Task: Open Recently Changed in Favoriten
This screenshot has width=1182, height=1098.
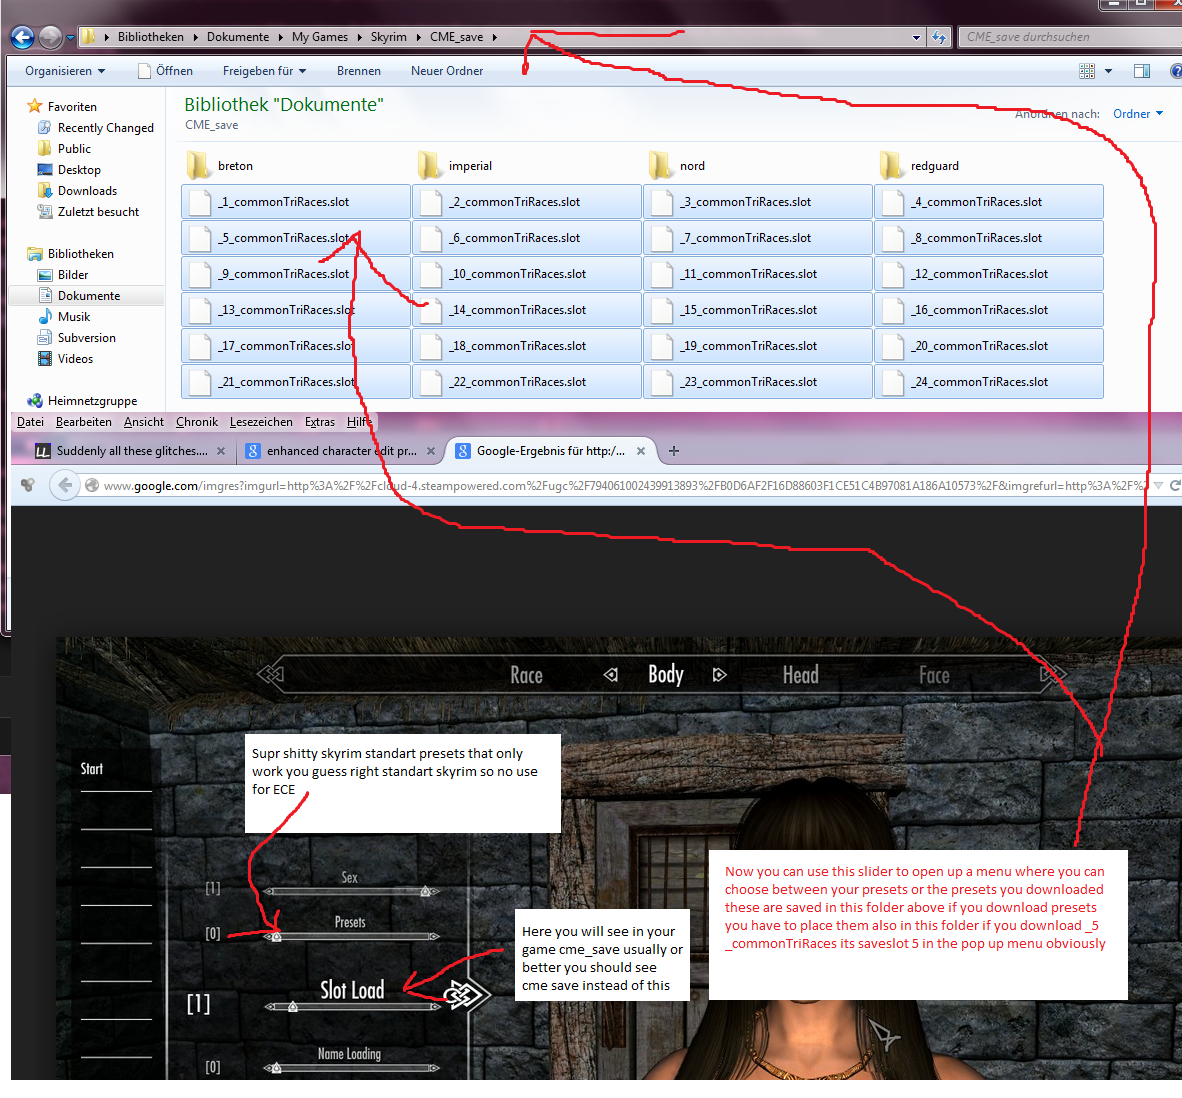Action: coord(106,128)
